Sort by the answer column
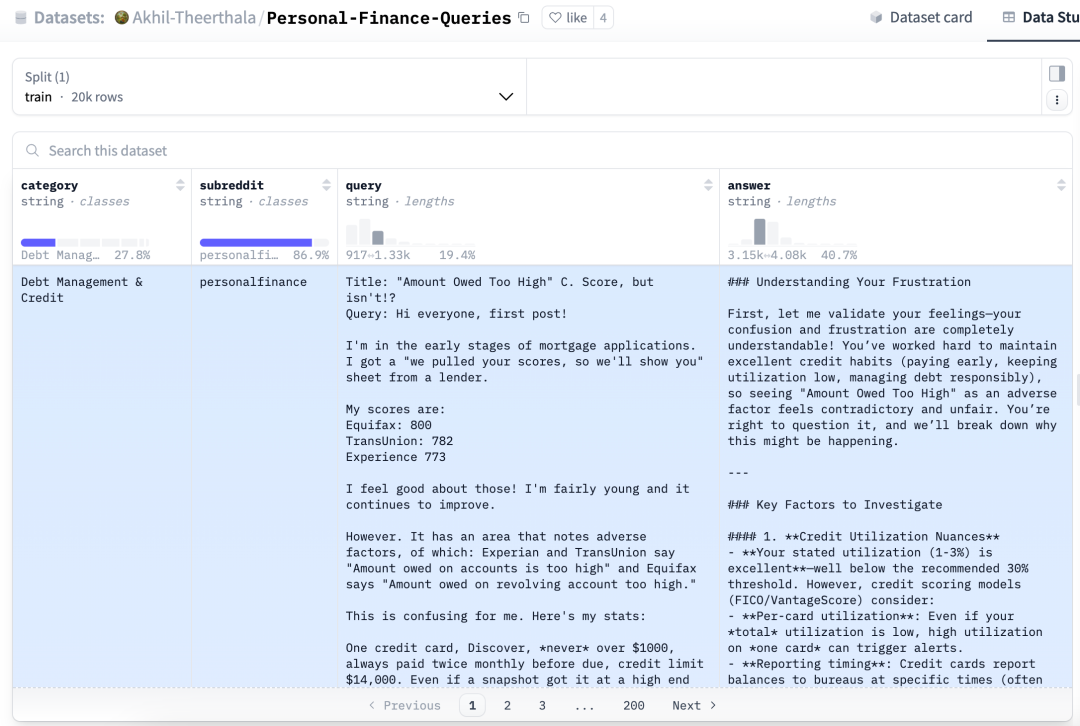The image size is (1080, 726). click(x=1061, y=185)
